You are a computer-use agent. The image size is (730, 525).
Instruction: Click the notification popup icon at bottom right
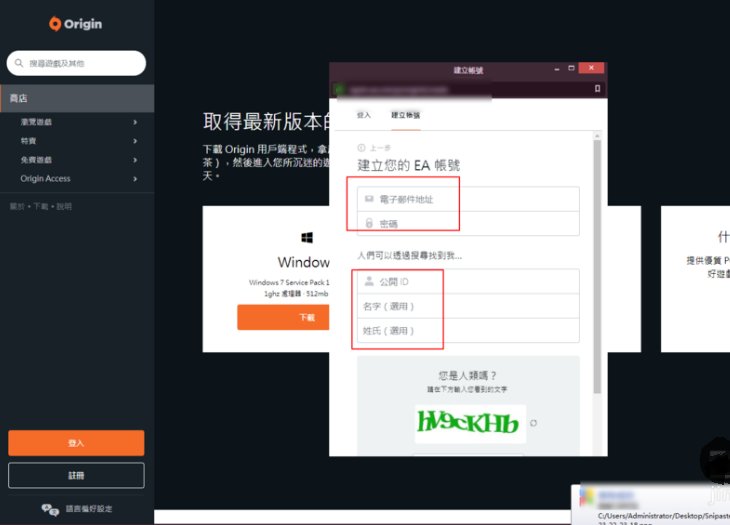586,498
